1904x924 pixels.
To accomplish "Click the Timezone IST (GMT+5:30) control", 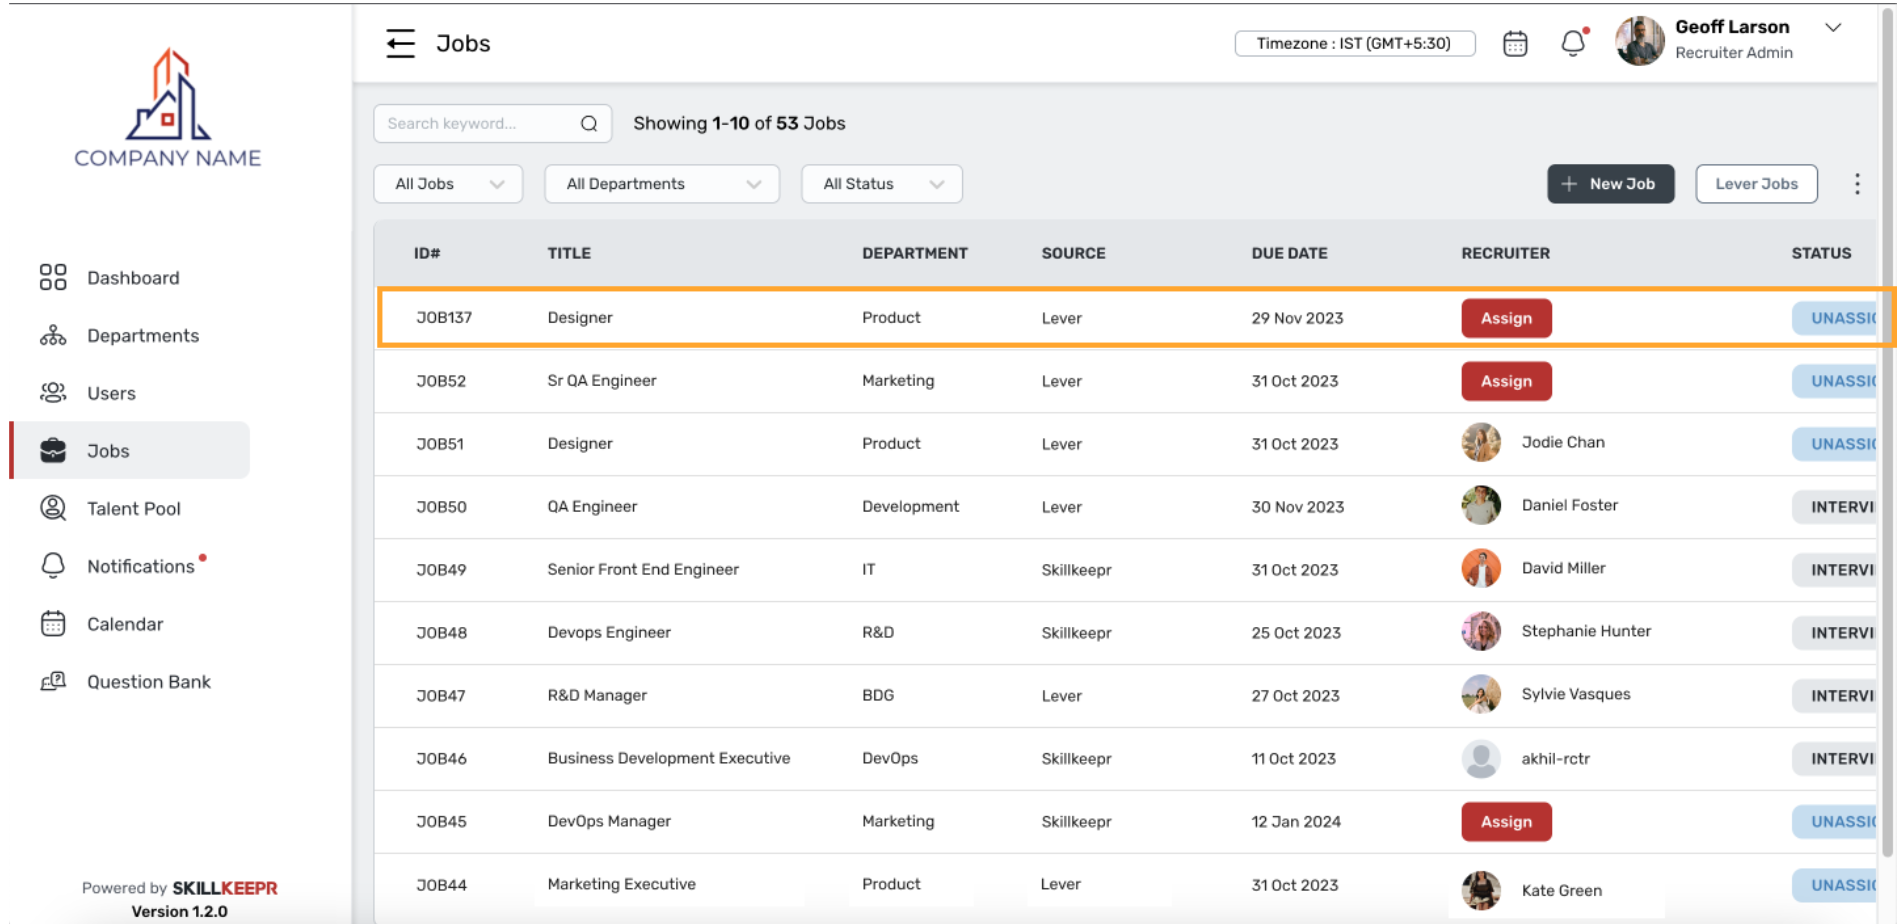I will click(1355, 43).
